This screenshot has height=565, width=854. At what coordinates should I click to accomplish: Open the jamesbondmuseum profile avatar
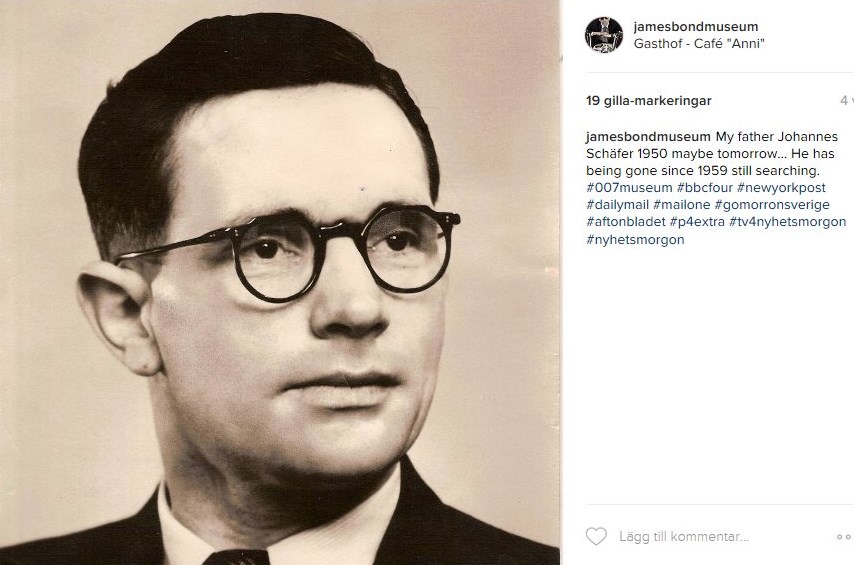tap(604, 35)
